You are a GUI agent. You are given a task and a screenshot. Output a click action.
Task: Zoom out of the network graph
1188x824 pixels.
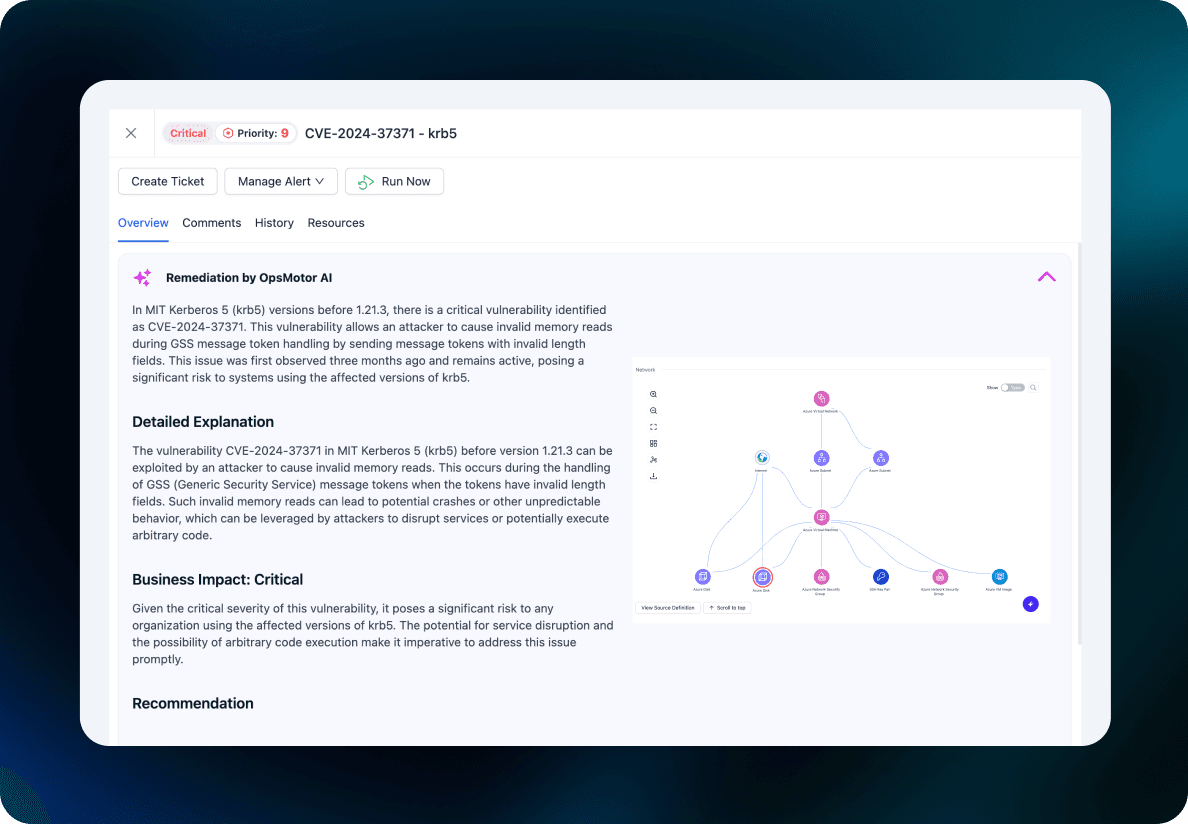653,410
